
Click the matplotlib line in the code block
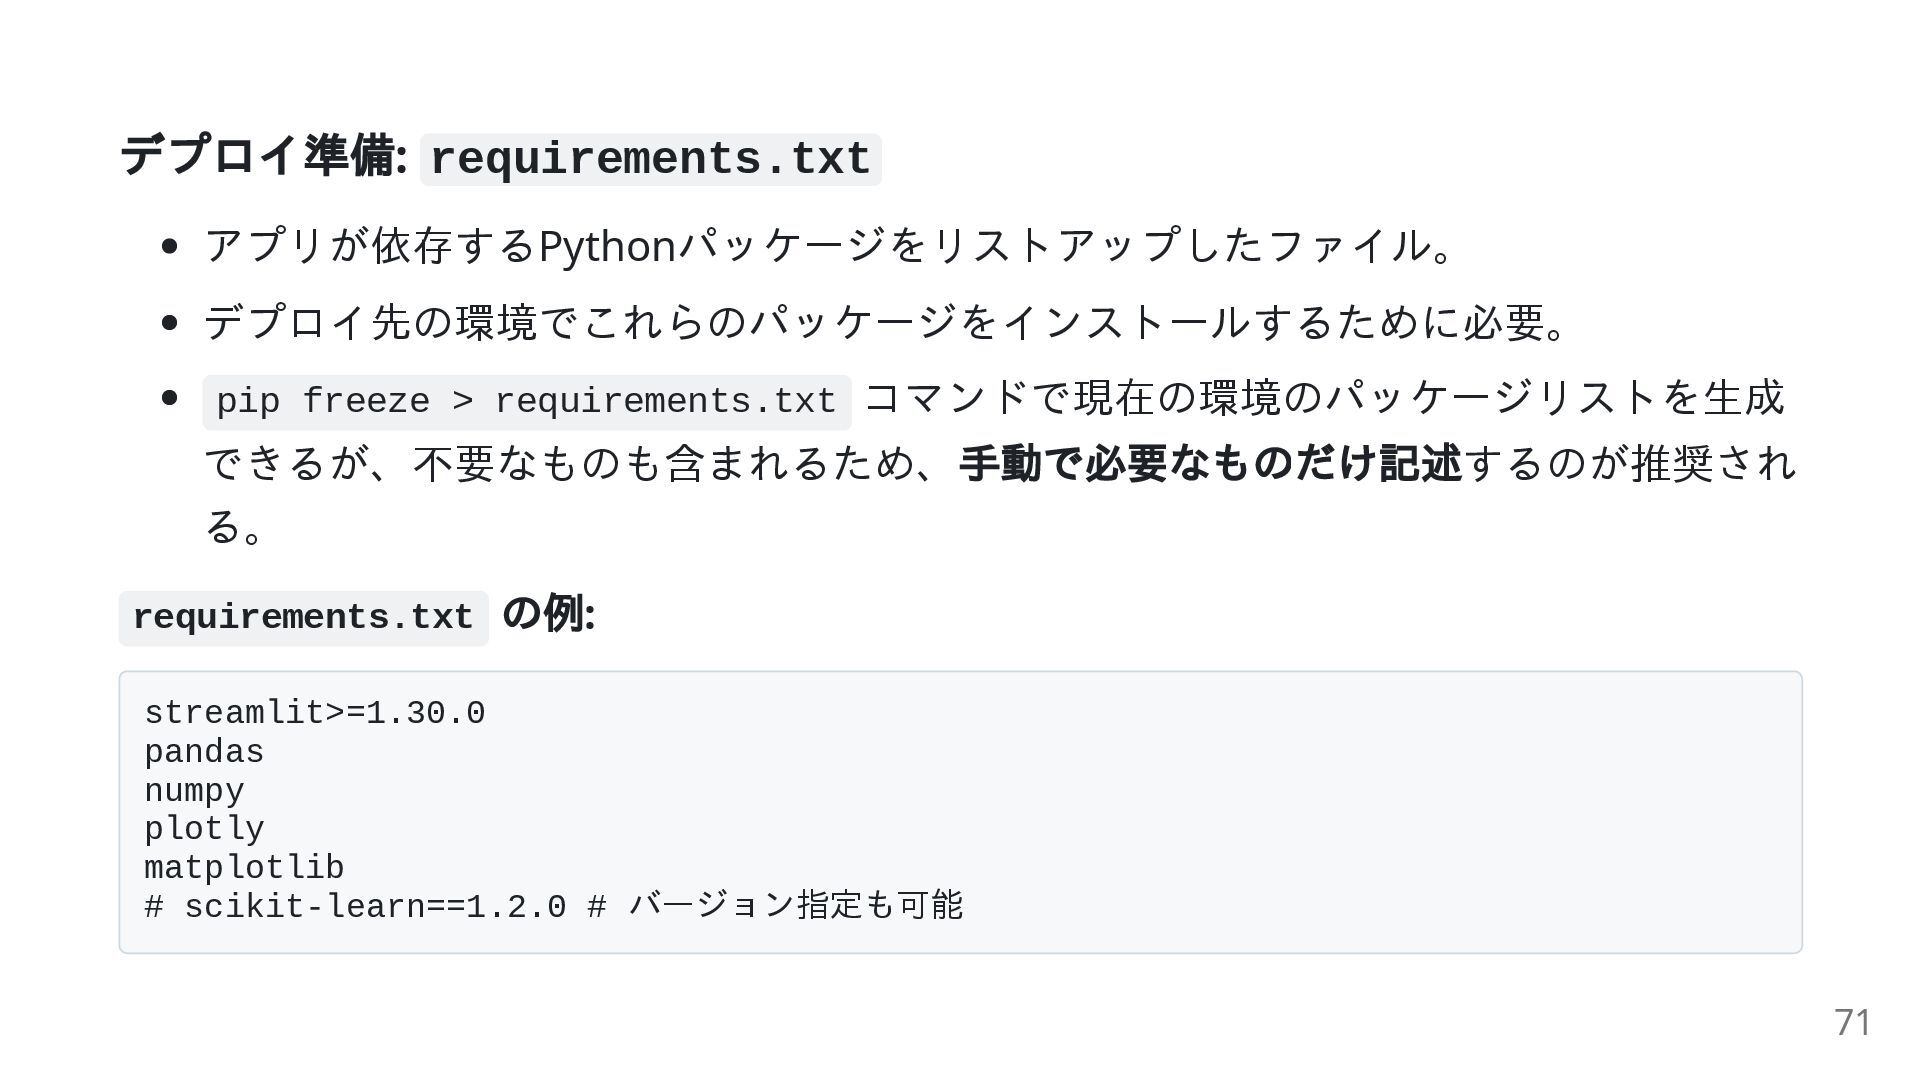[244, 868]
